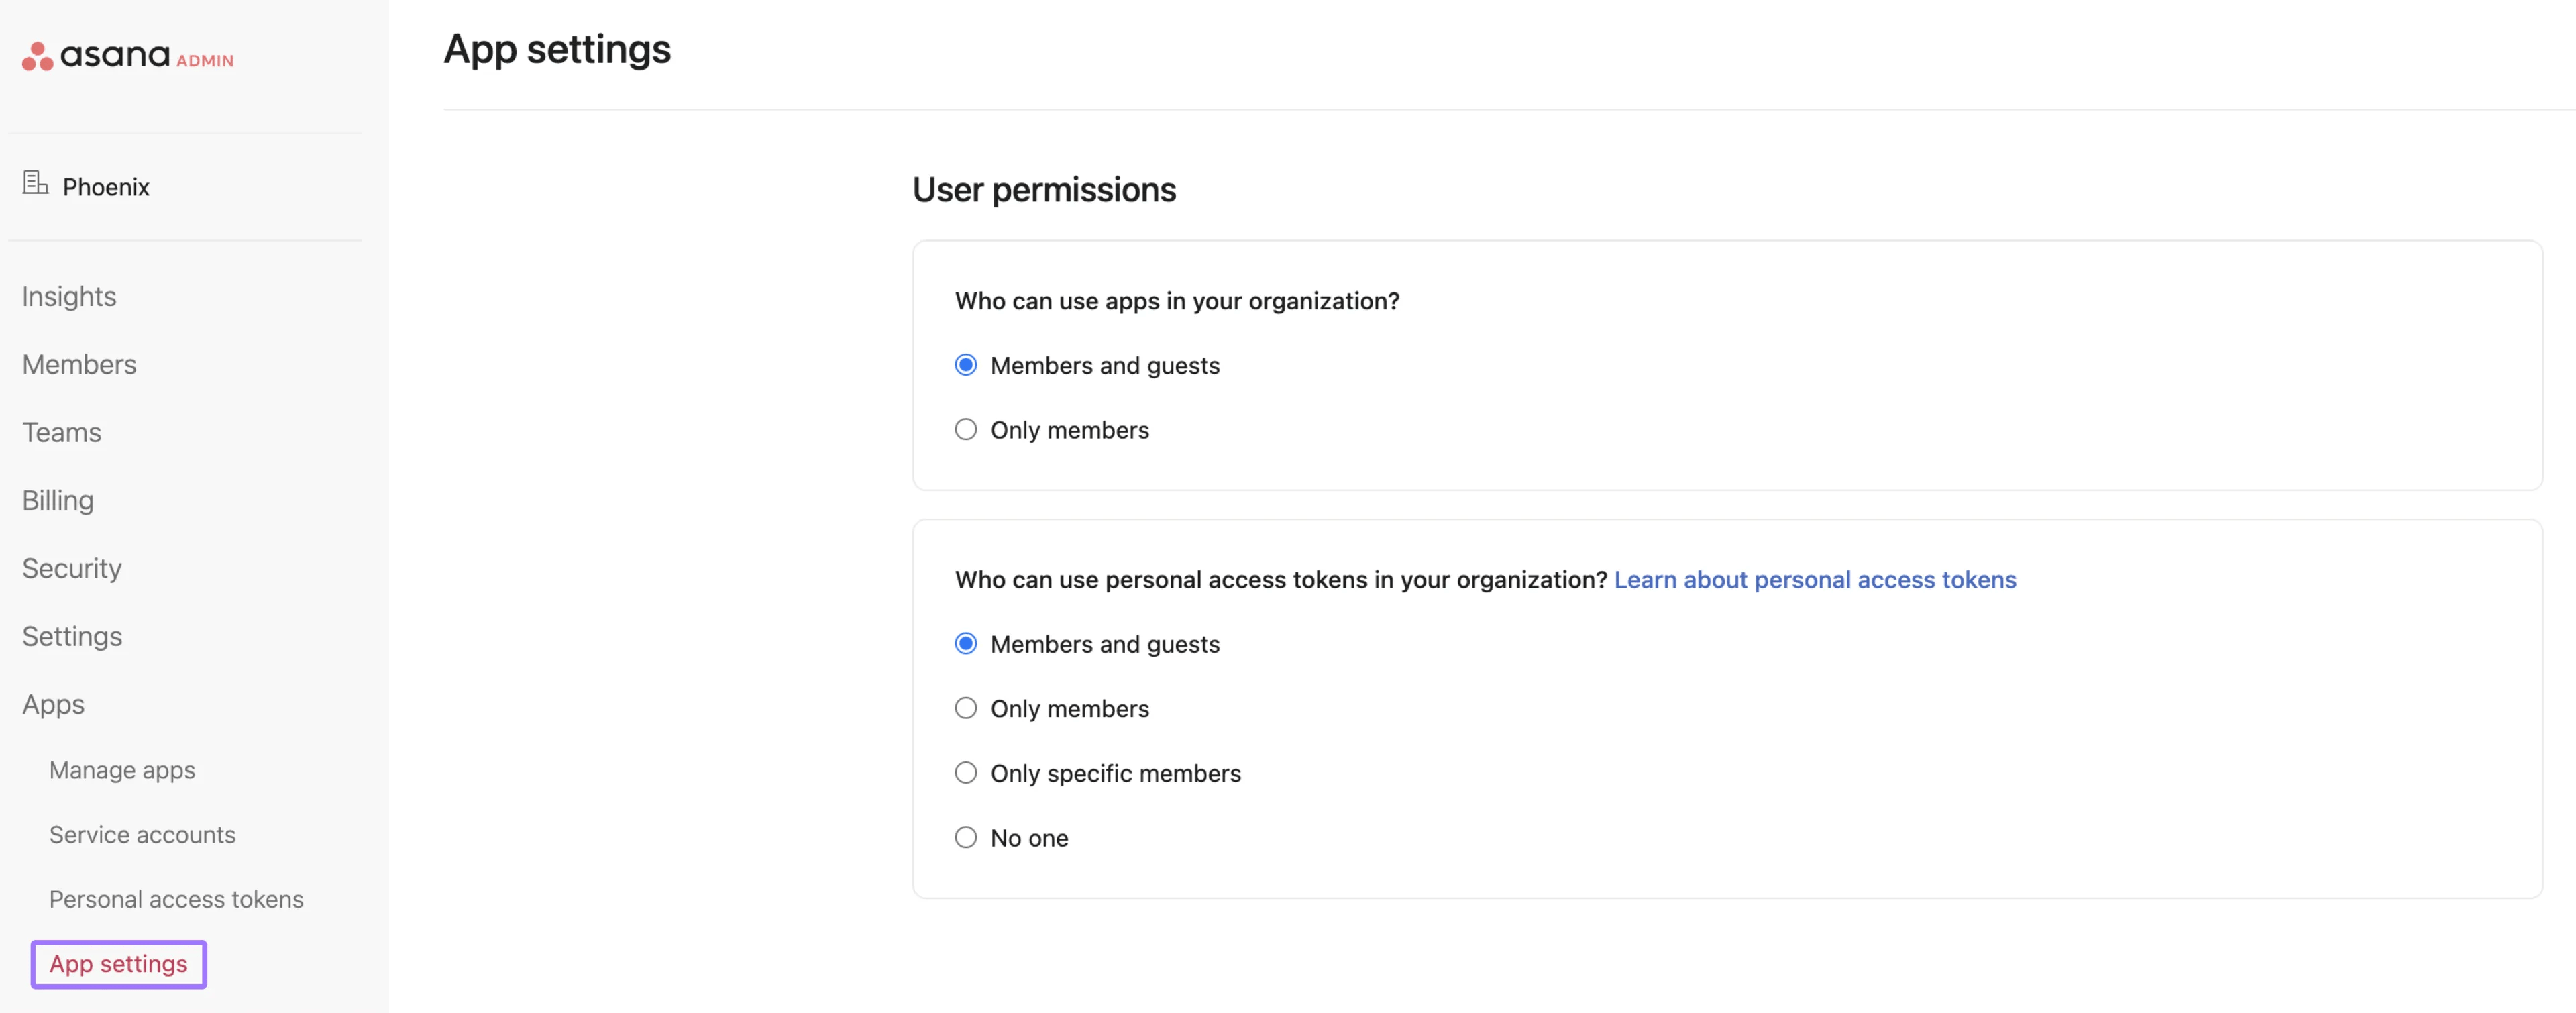This screenshot has height=1013, width=2576.
Task: Navigate to Personal access tokens settings
Action: [176, 899]
